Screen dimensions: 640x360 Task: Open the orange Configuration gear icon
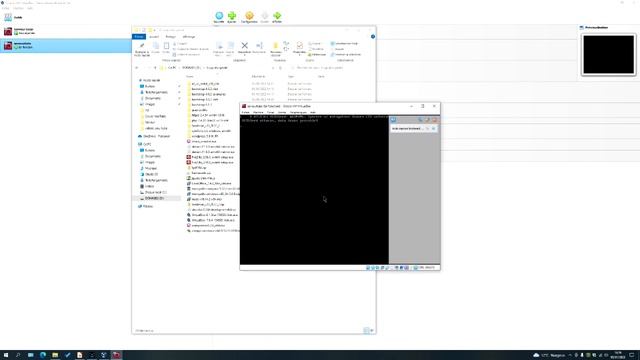249,16
